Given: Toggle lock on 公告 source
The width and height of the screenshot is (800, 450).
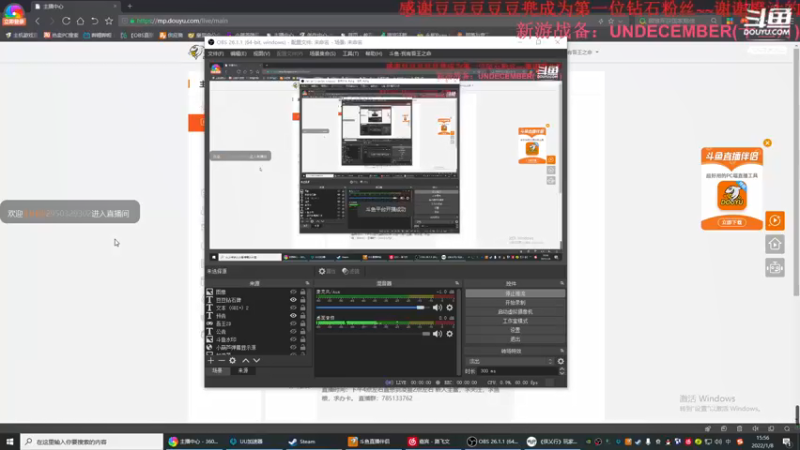Looking at the screenshot, I should [303, 332].
